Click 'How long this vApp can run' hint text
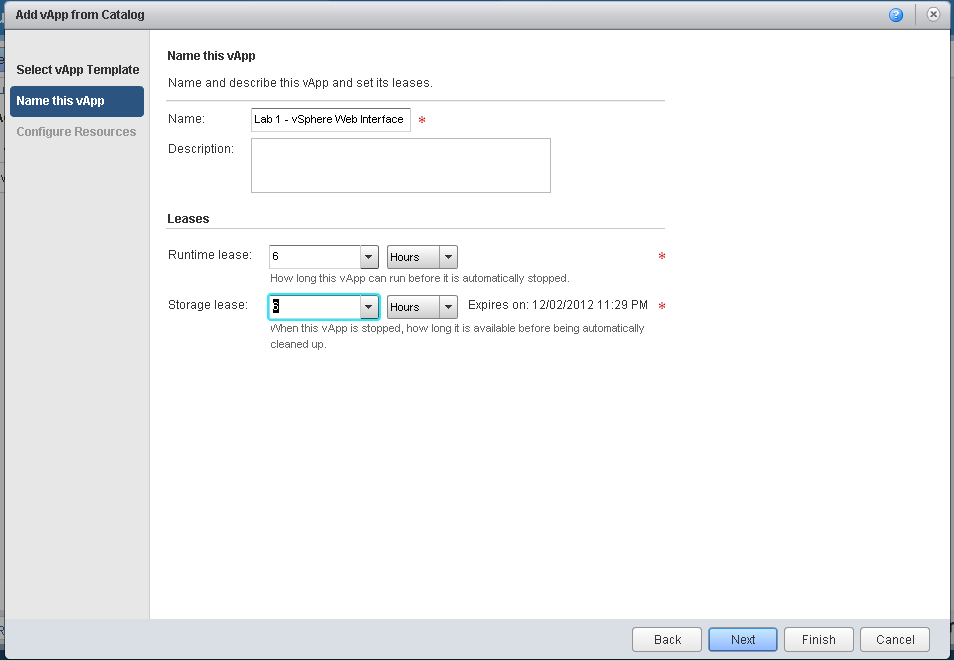The image size is (954, 661). point(420,278)
